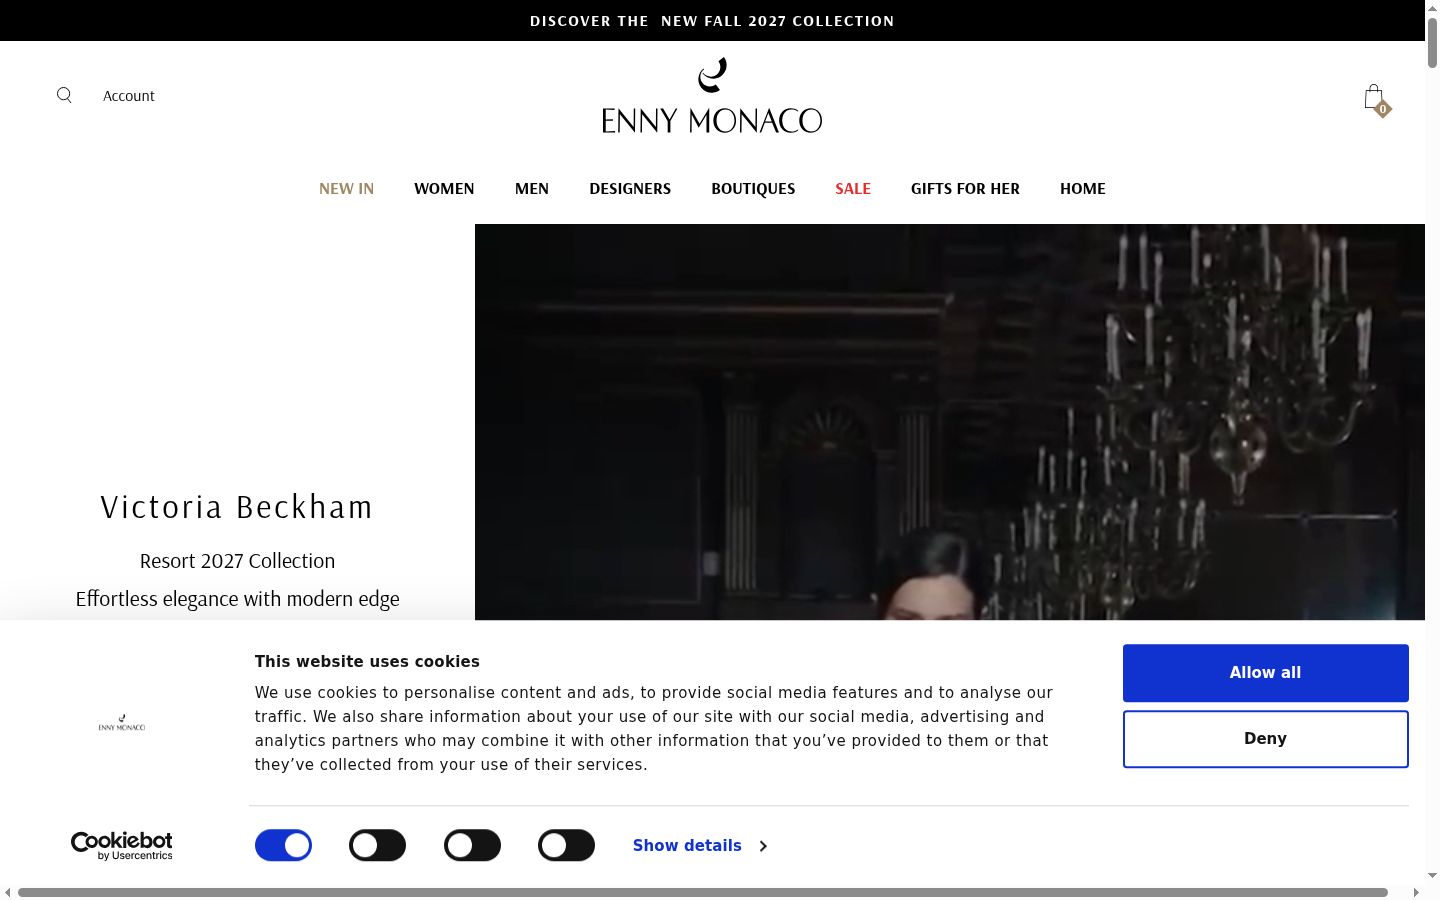
Task: Open GIFTS FOR HER menu item
Action: tap(965, 188)
